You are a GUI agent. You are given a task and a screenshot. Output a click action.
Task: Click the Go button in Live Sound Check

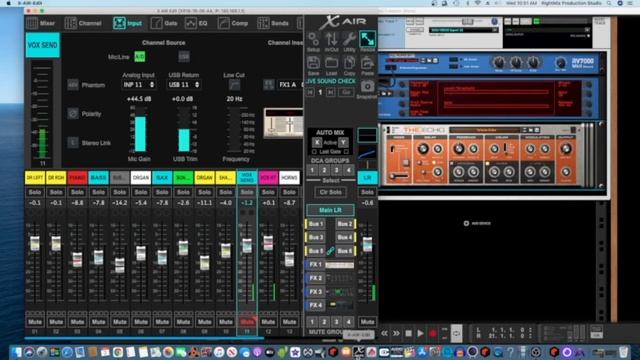coord(346,93)
